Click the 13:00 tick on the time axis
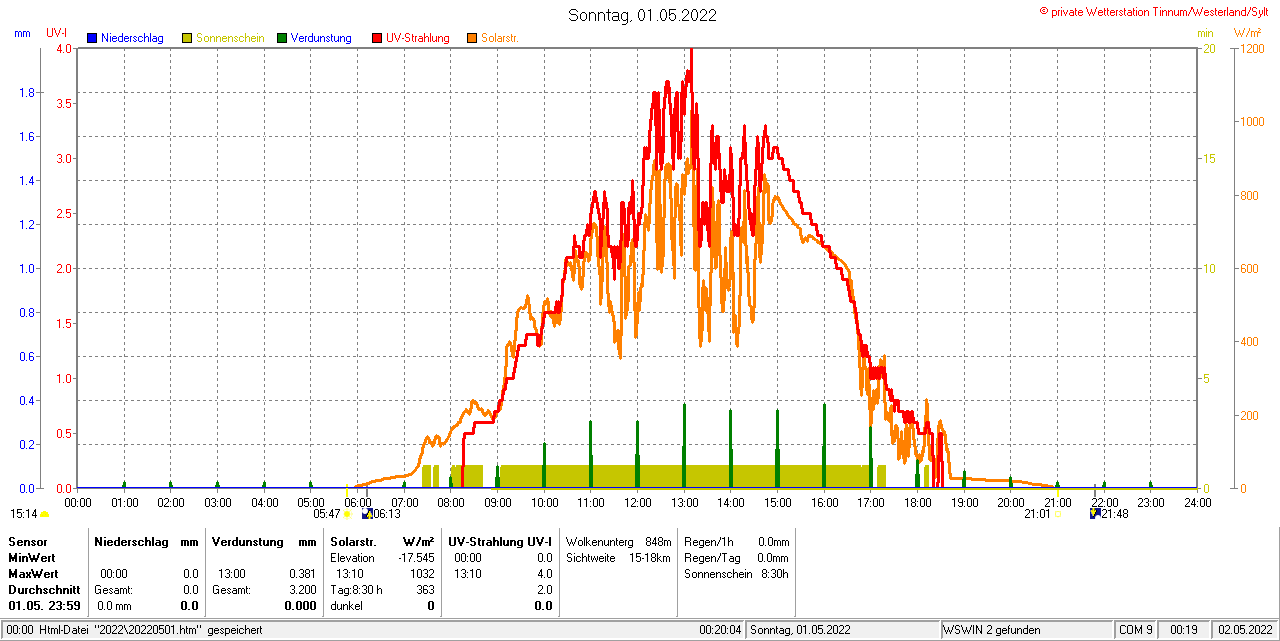The image size is (1280, 641). coord(684,502)
